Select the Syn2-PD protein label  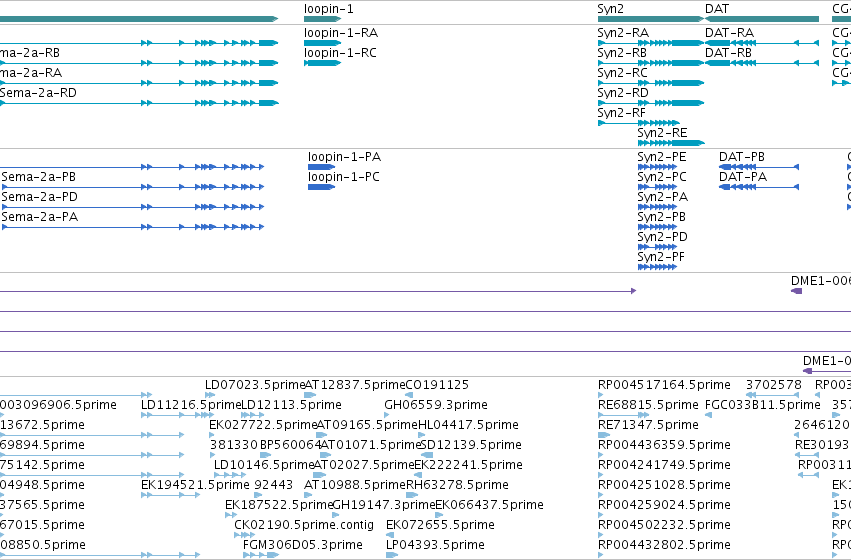point(663,237)
